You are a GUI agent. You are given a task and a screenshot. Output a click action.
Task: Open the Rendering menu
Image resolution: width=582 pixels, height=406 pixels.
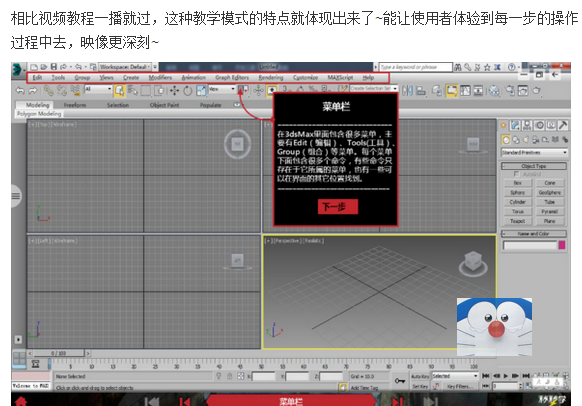pyautogui.click(x=271, y=78)
